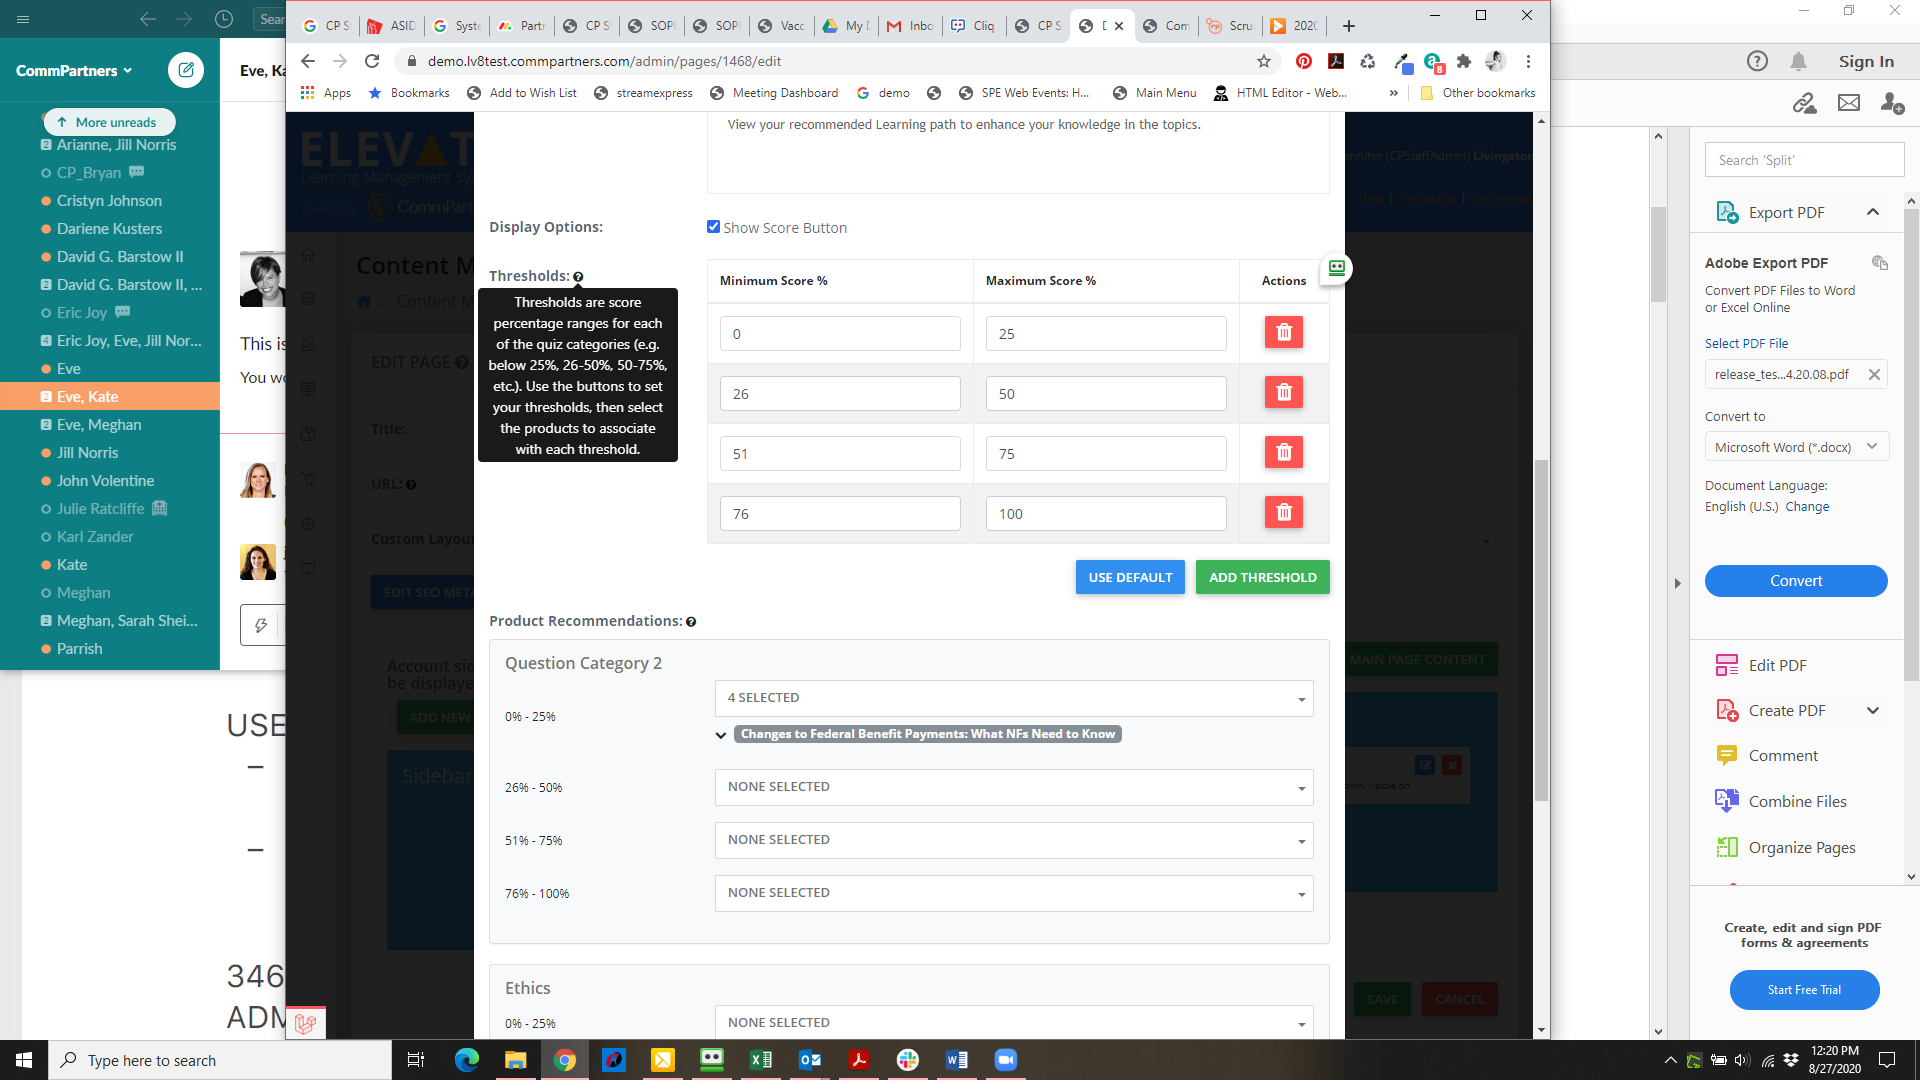Viewport: 1920px width, 1080px height.
Task: Open Convert to Microsoft Word dropdown
Action: tap(1795, 447)
